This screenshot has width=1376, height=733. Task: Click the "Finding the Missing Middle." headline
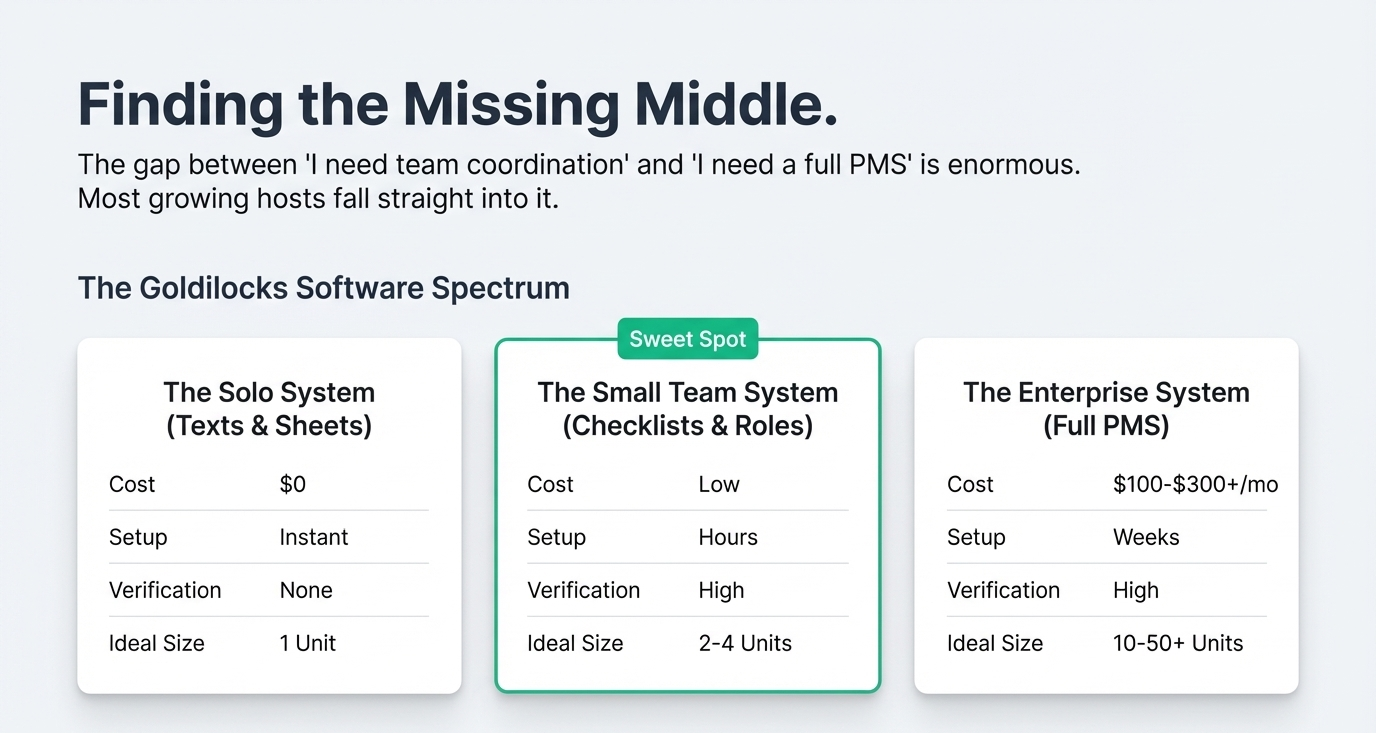(457, 105)
